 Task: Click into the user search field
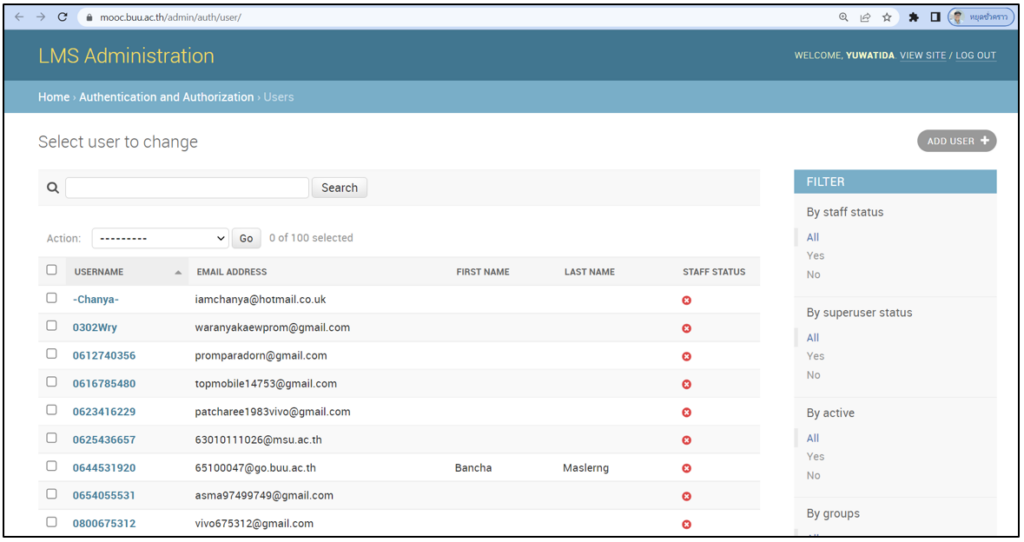(x=187, y=188)
